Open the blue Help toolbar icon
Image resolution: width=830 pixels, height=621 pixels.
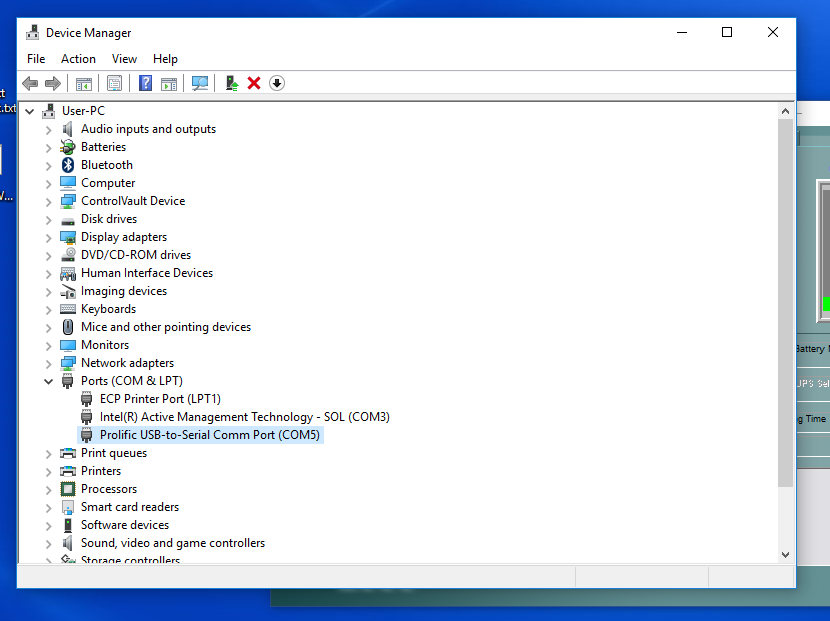[x=145, y=83]
